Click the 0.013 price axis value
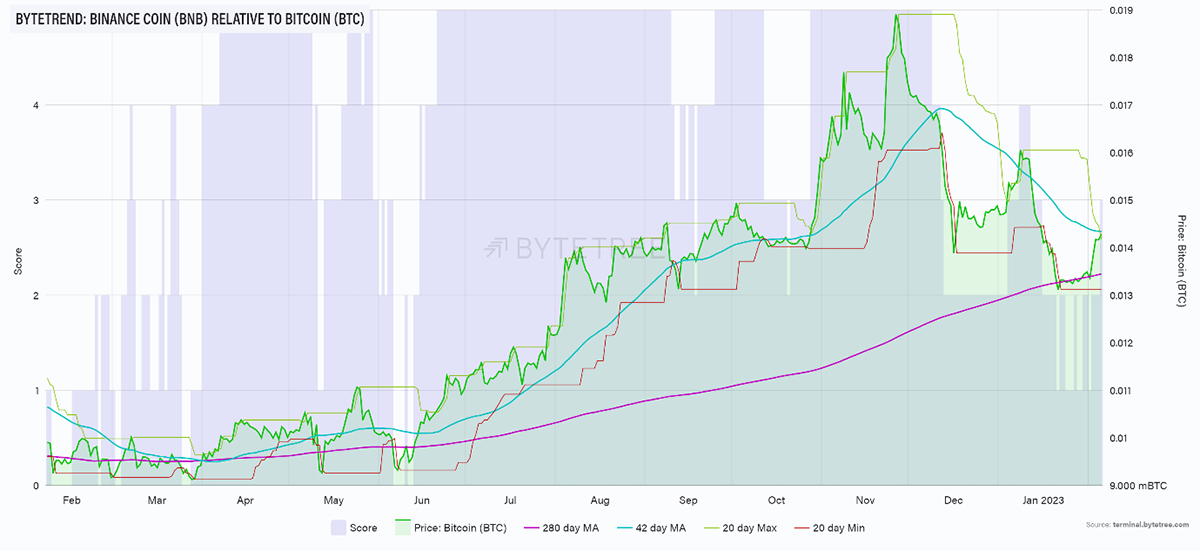This screenshot has width=1200, height=551. pyautogui.click(x=1122, y=295)
